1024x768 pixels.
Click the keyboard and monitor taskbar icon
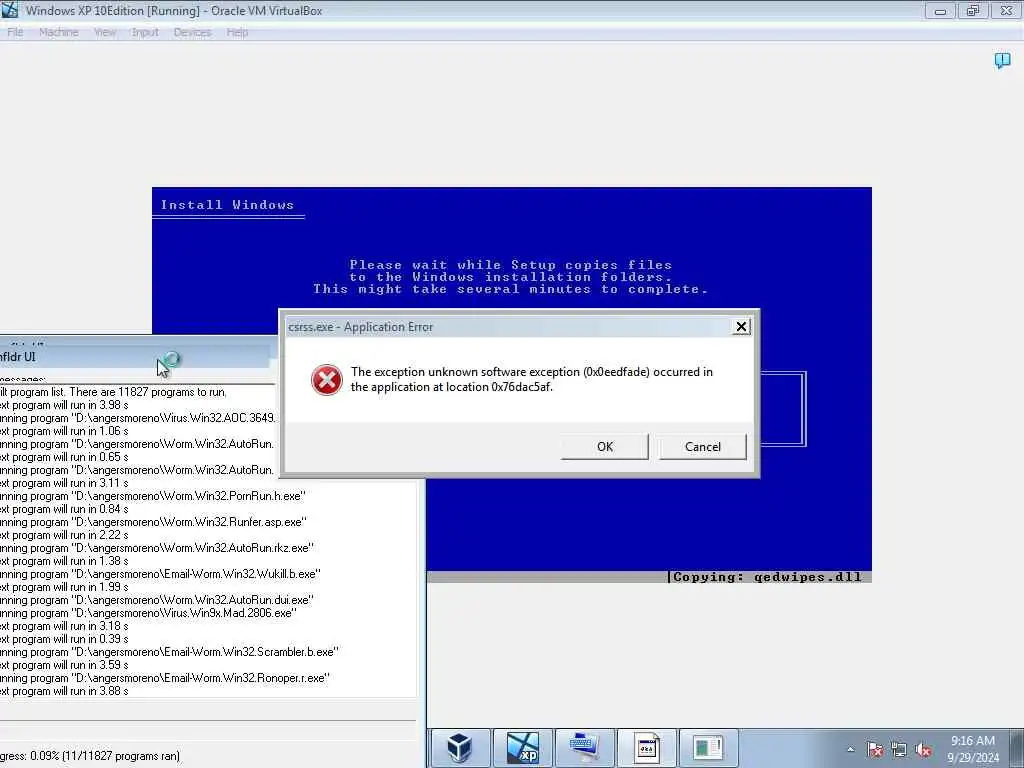pyautogui.click(x=584, y=747)
